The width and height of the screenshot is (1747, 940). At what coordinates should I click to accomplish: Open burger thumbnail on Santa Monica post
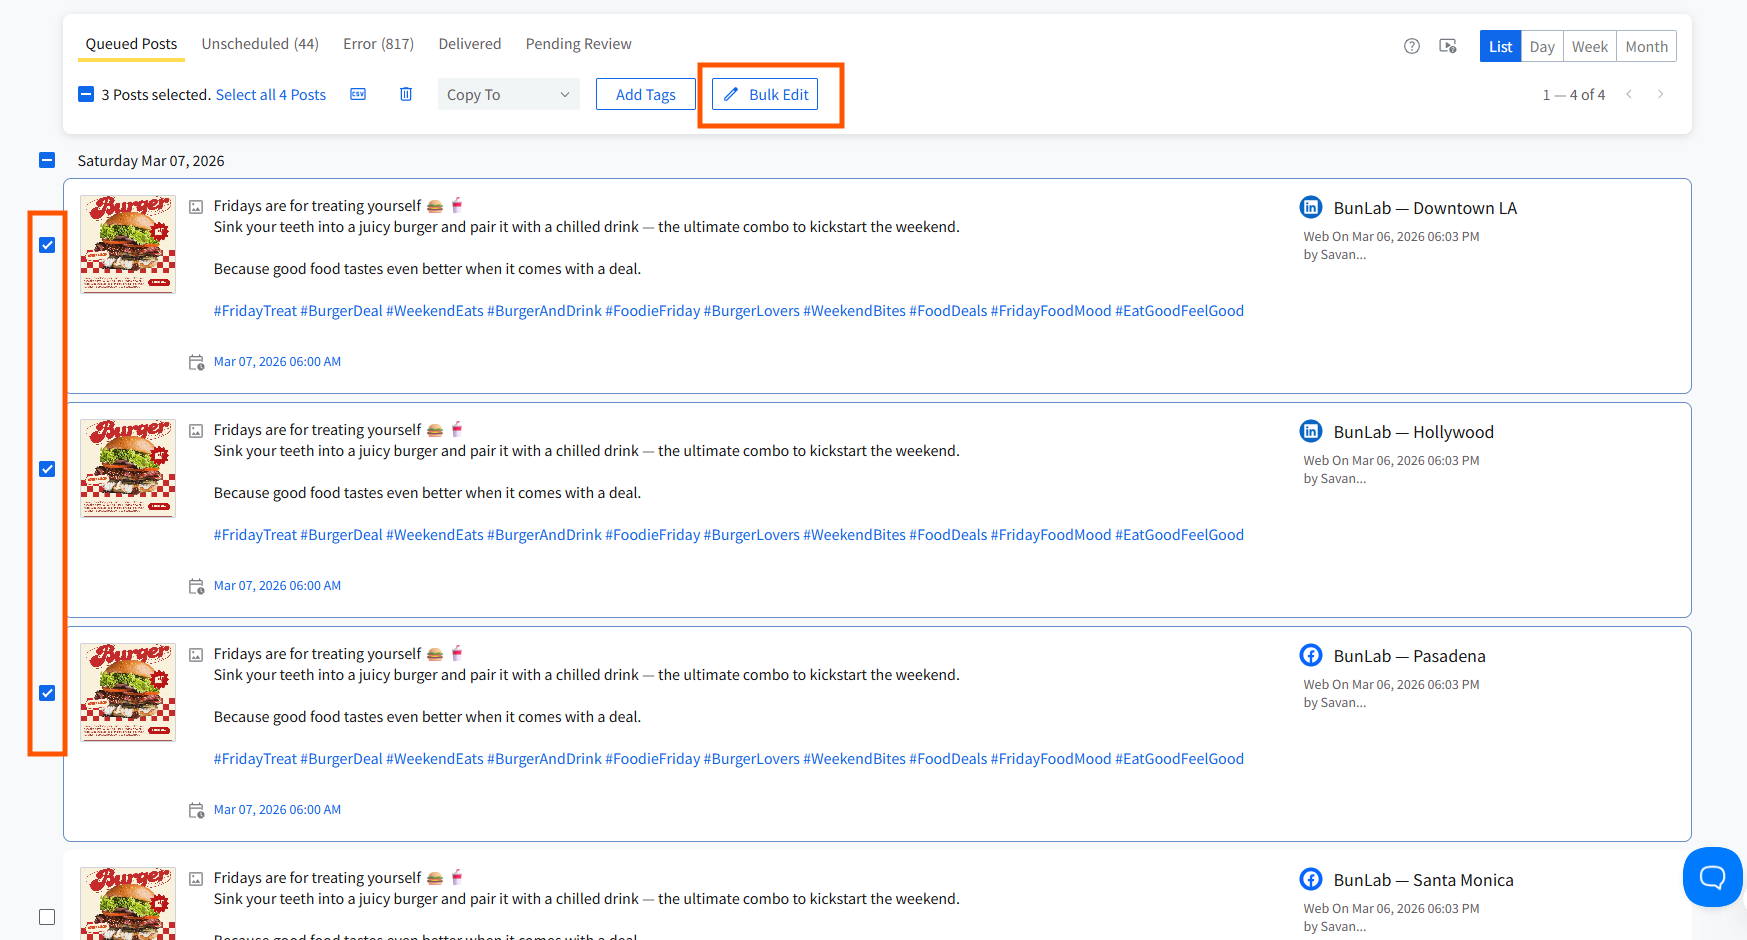[x=128, y=903]
